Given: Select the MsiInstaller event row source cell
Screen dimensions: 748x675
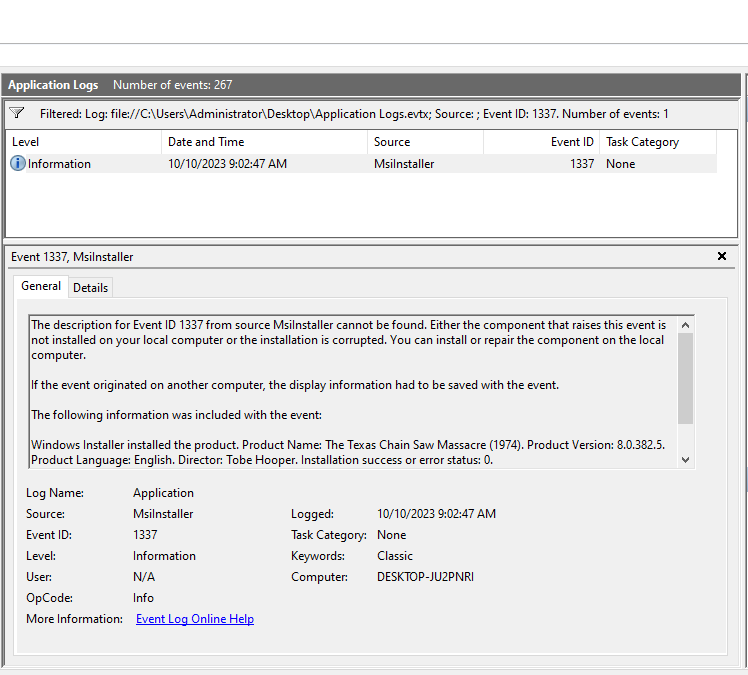Looking at the screenshot, I should point(404,164).
